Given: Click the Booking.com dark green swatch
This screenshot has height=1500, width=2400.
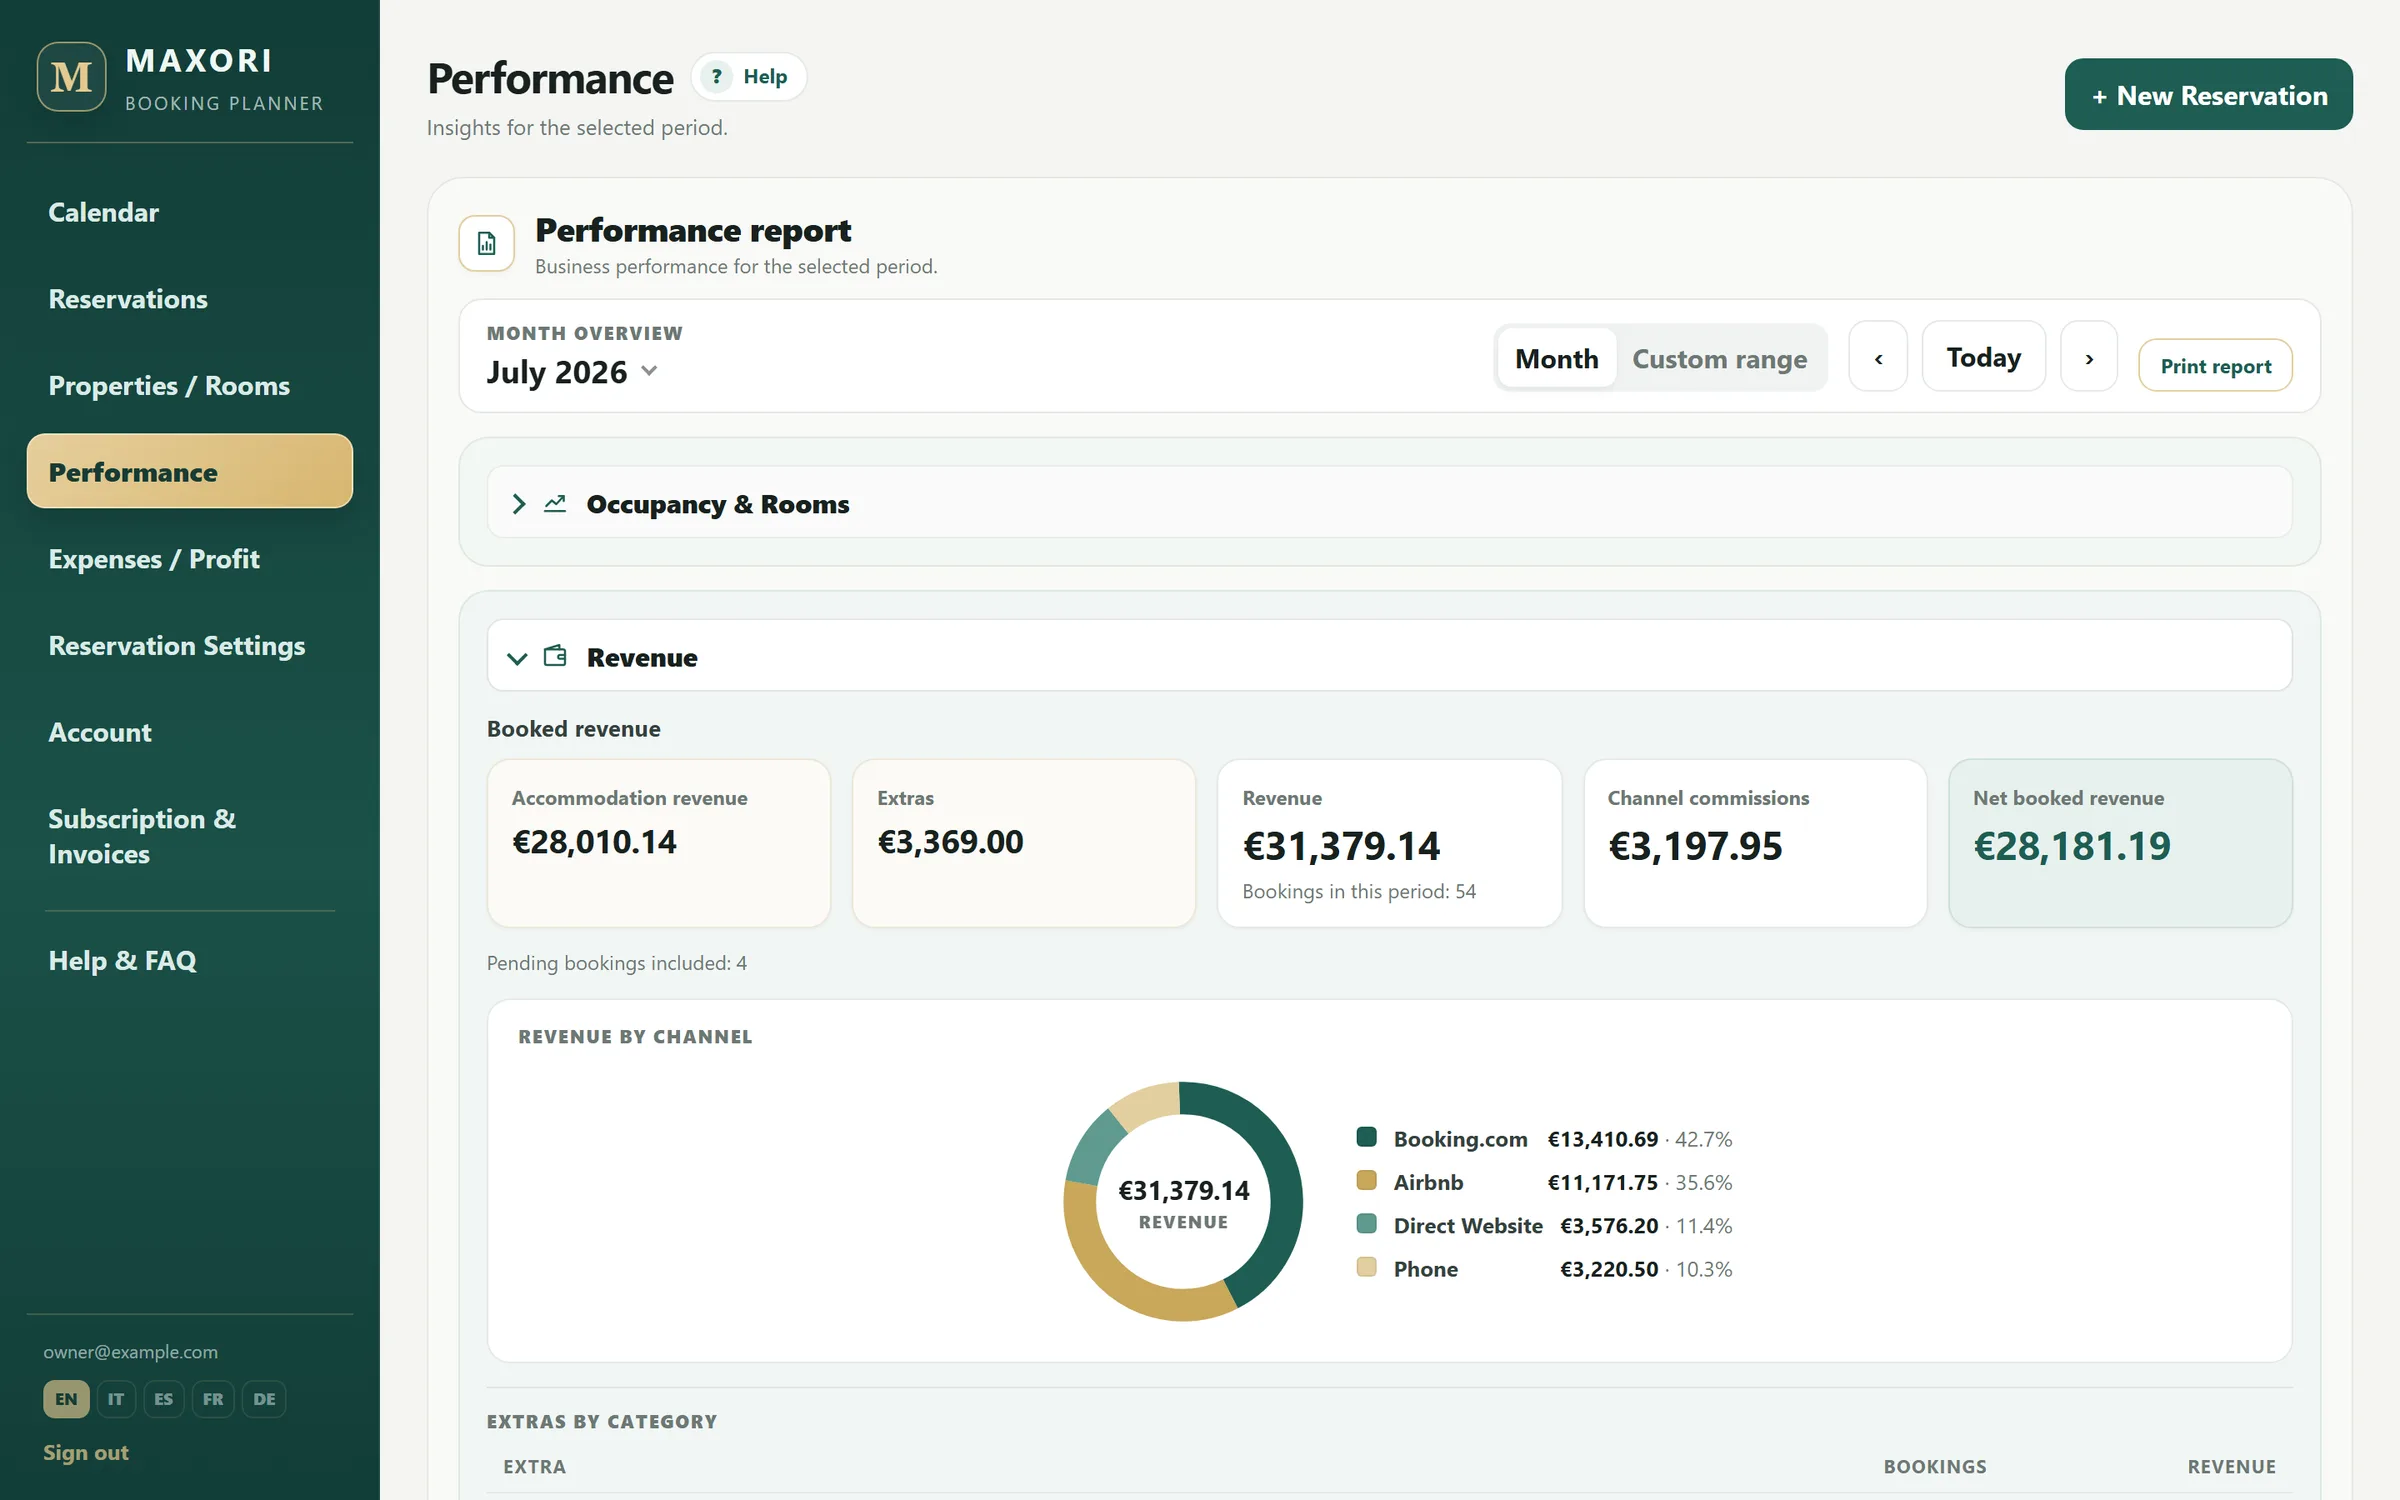Looking at the screenshot, I should [x=1366, y=1137].
